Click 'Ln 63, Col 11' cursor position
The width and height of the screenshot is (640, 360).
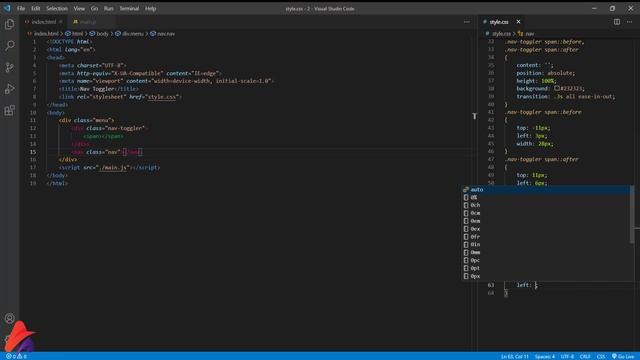point(515,356)
